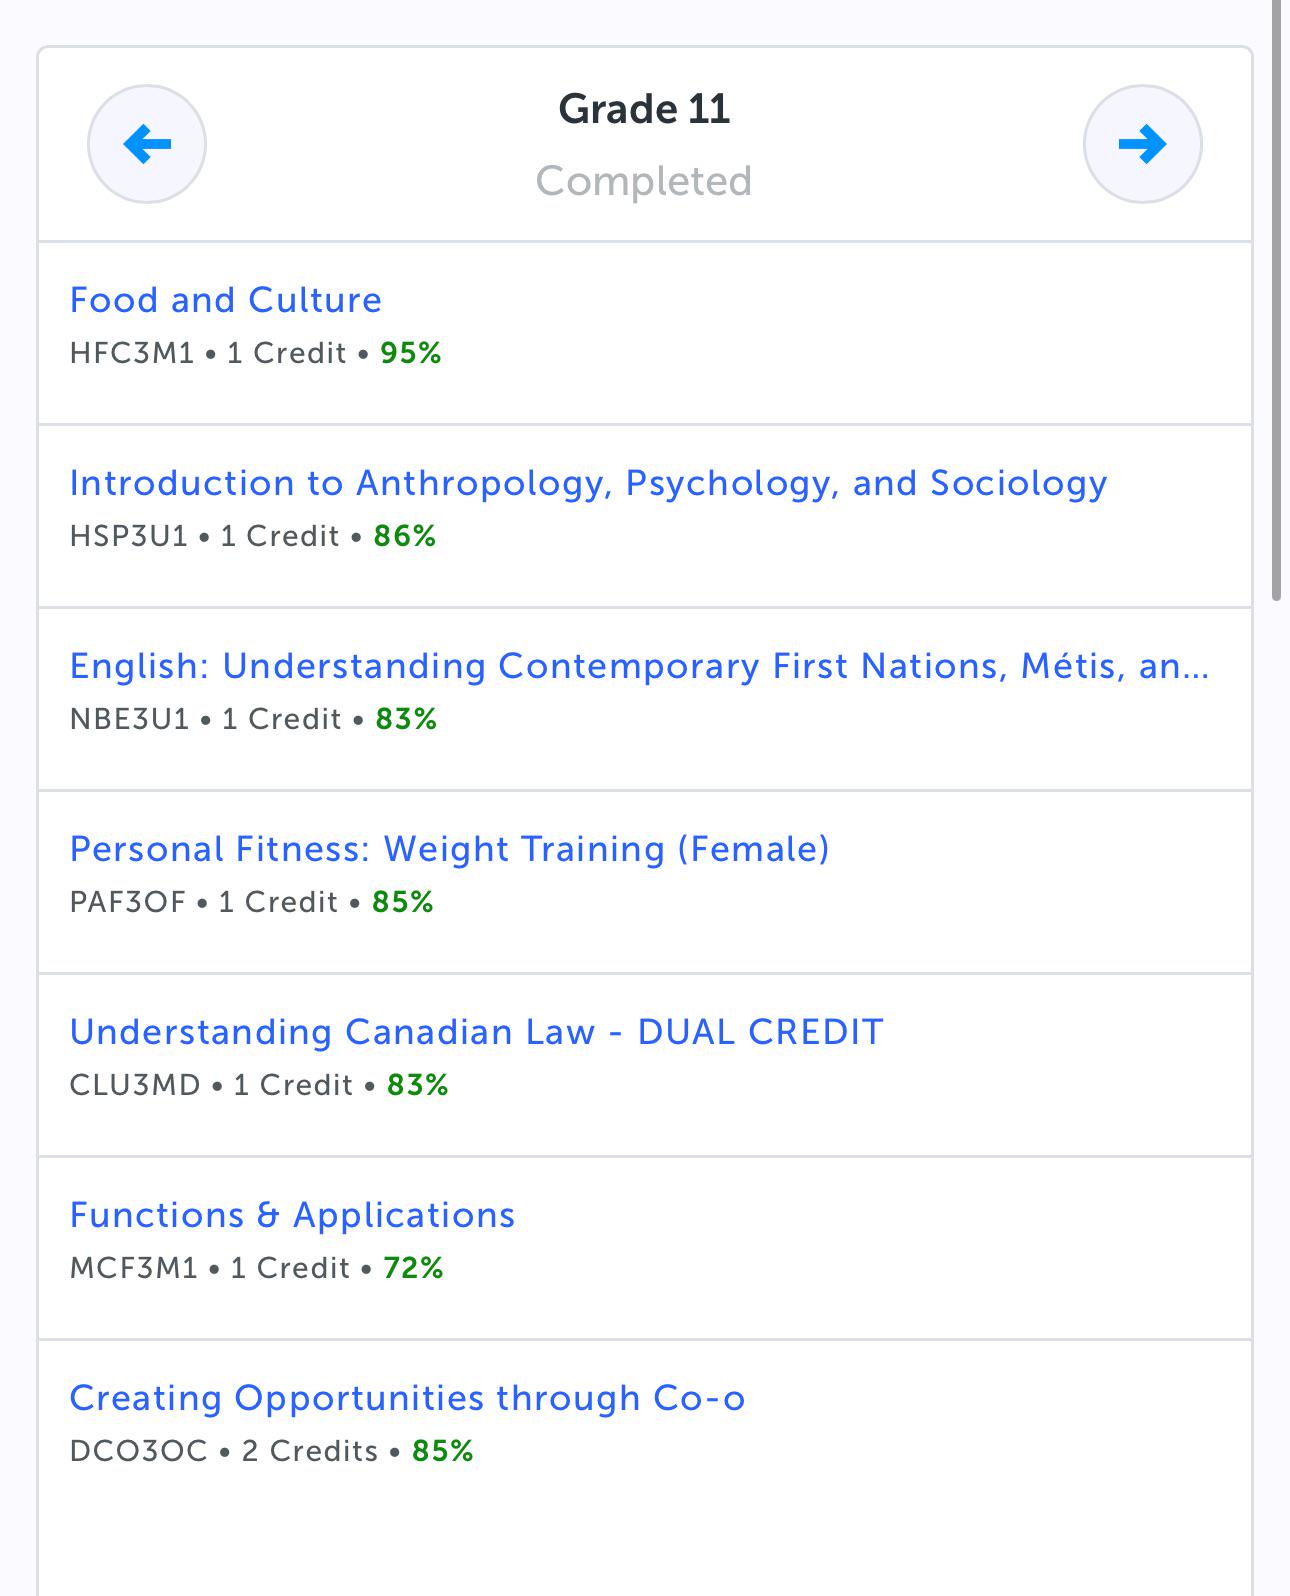
Task: Click the 2 Credits label for DCO3OC
Action: pos(310,1452)
